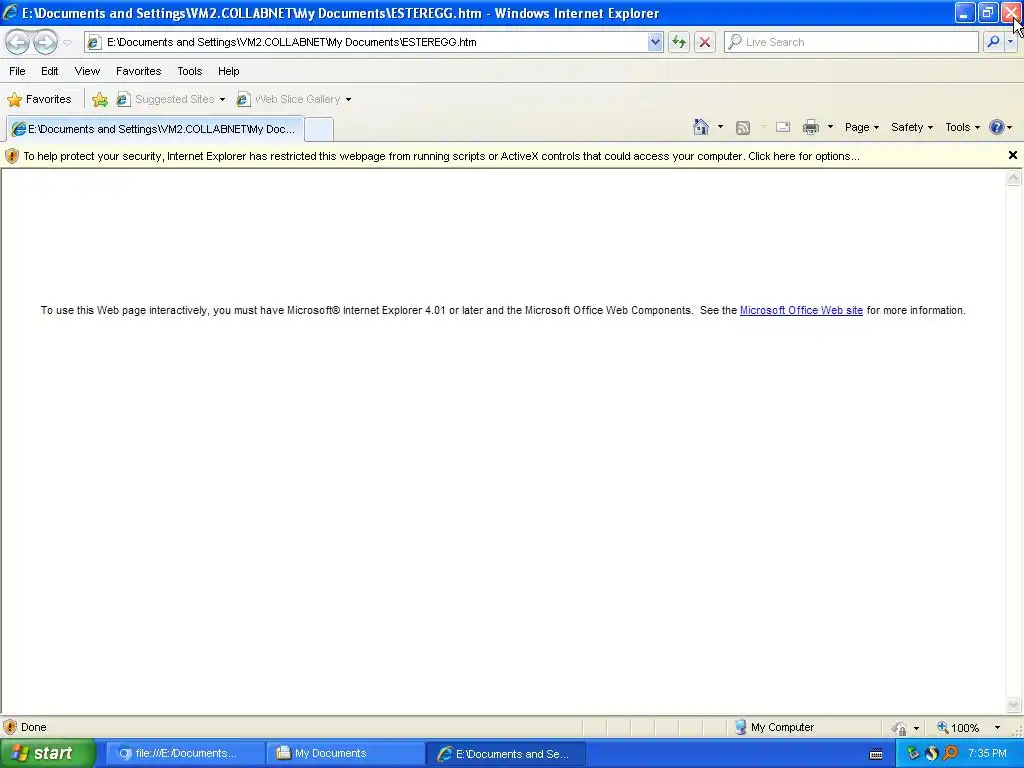Open the Safety command menu
Screen dimensions: 1024x768
[x=912, y=127]
